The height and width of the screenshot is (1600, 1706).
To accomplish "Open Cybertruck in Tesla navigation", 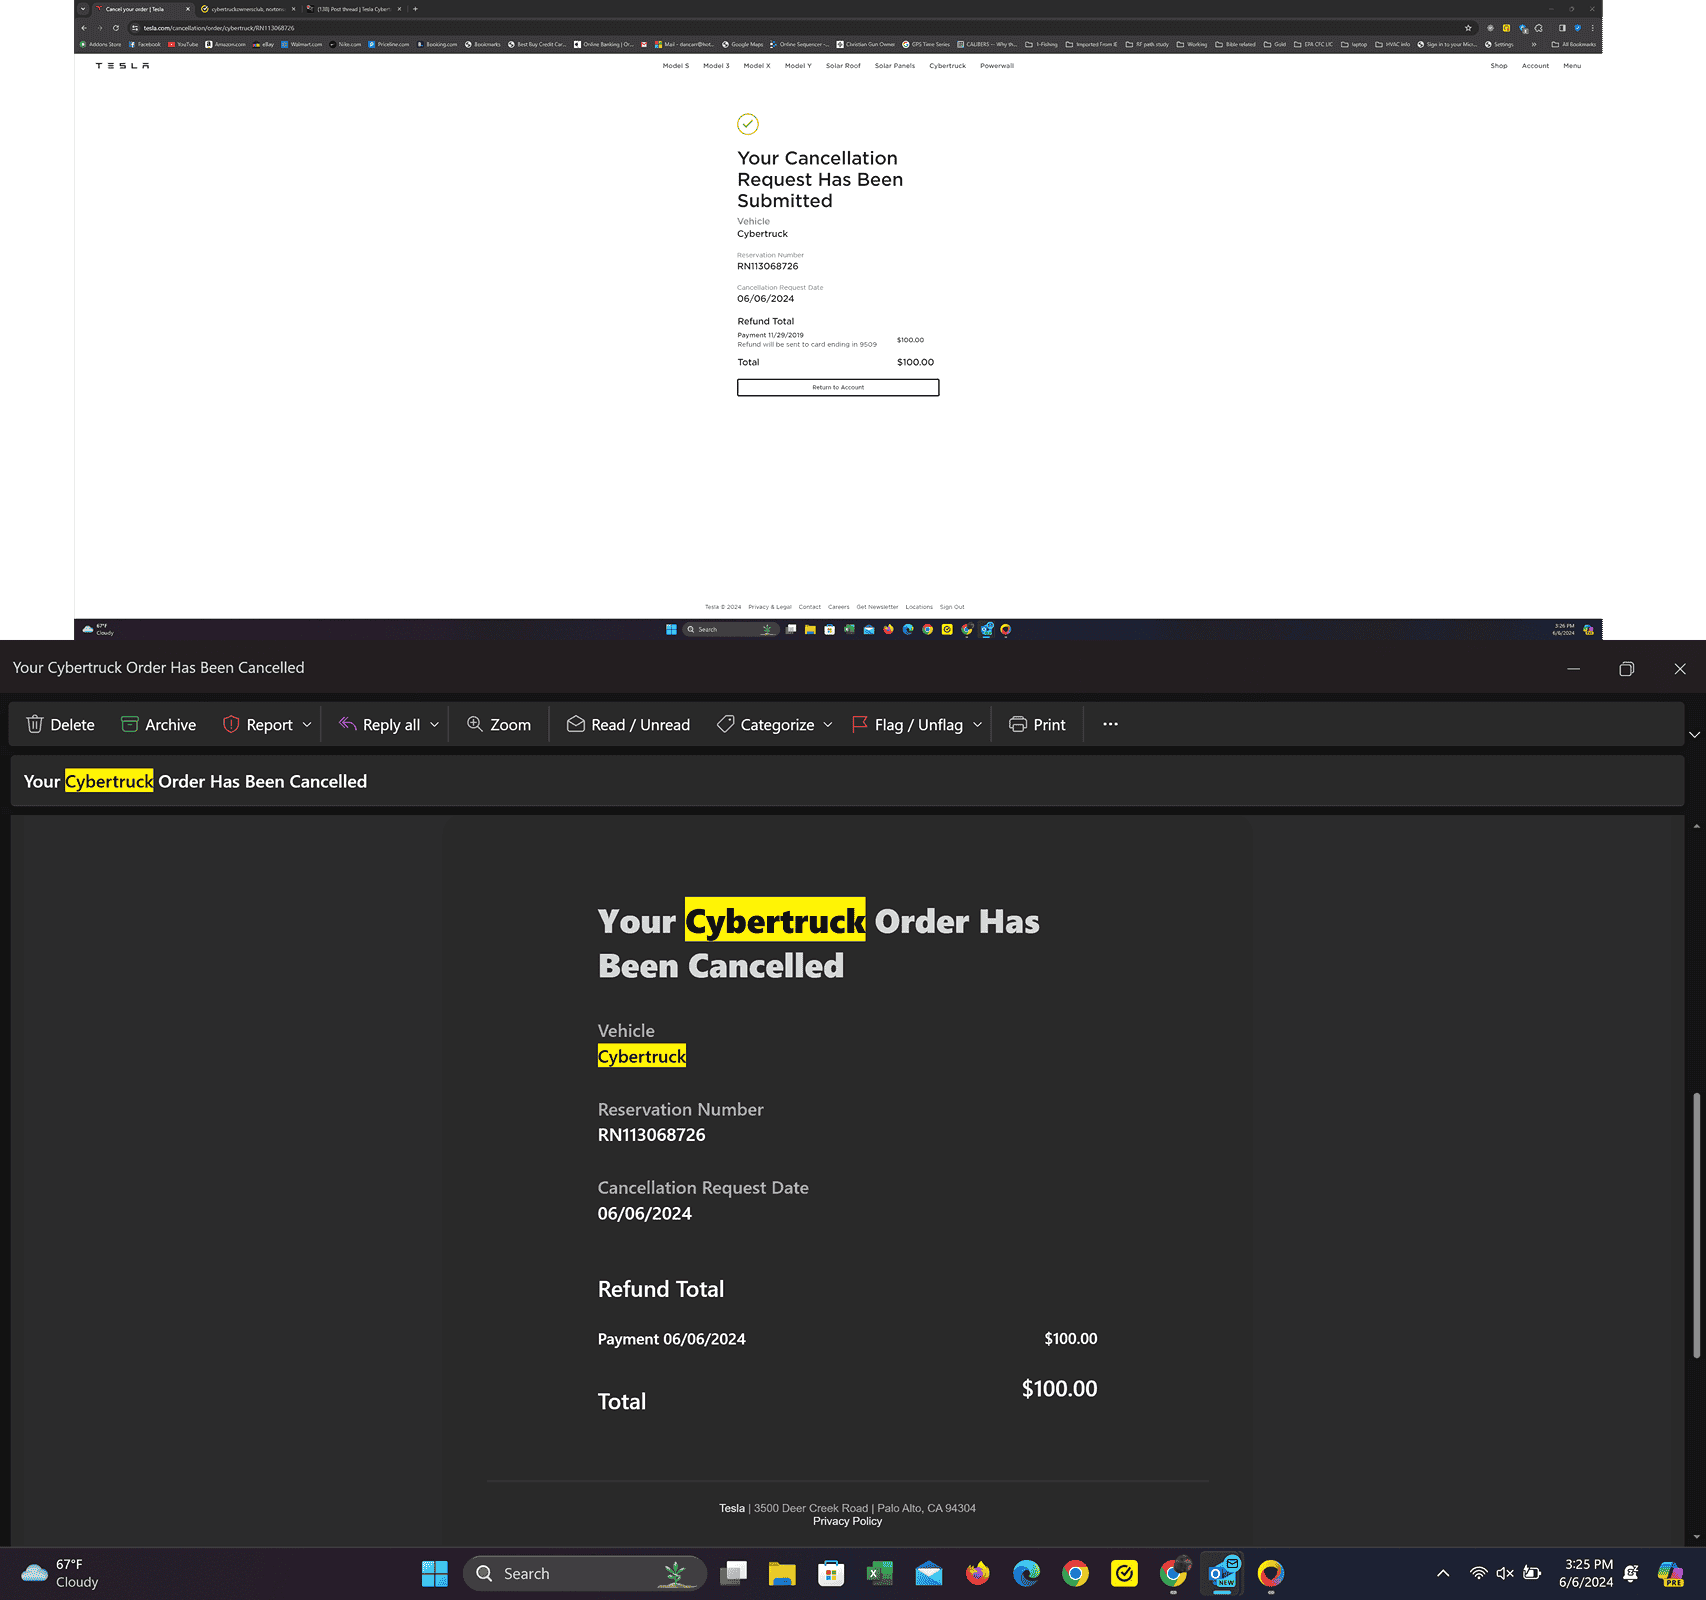I will tap(947, 66).
